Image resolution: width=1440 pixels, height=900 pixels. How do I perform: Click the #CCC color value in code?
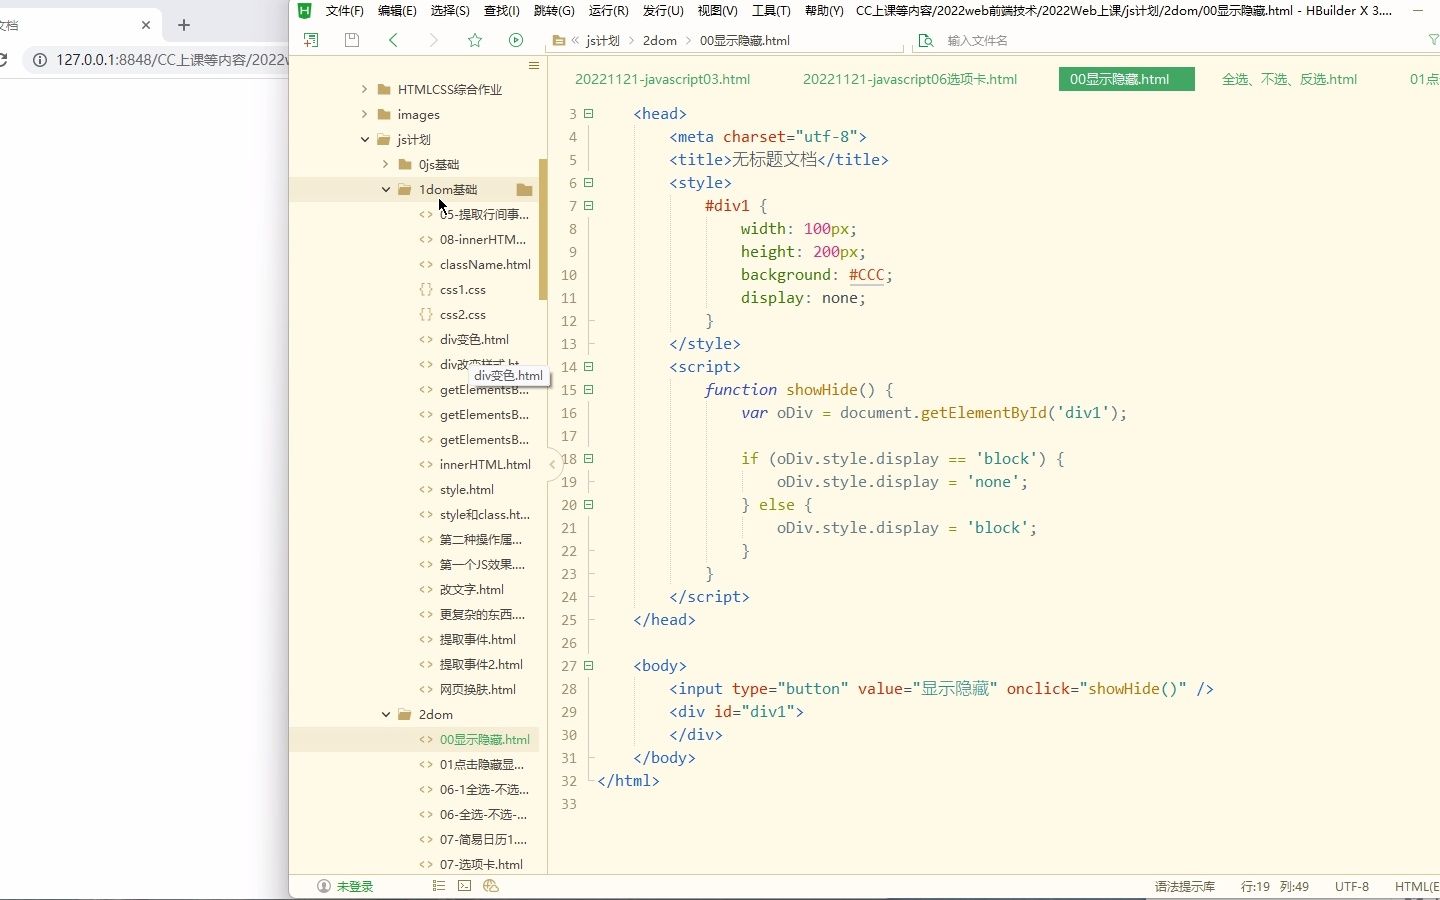866,275
